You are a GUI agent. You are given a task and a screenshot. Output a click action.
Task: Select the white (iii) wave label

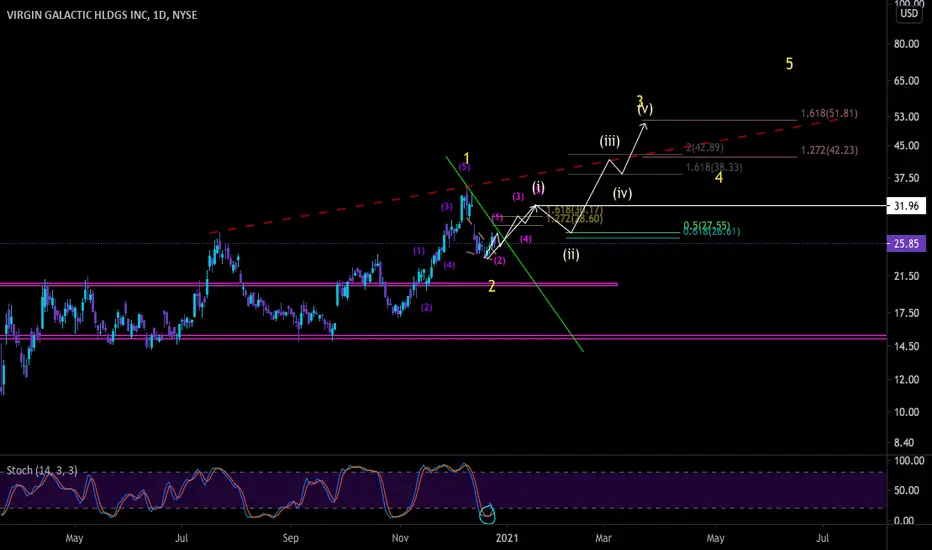(609, 141)
